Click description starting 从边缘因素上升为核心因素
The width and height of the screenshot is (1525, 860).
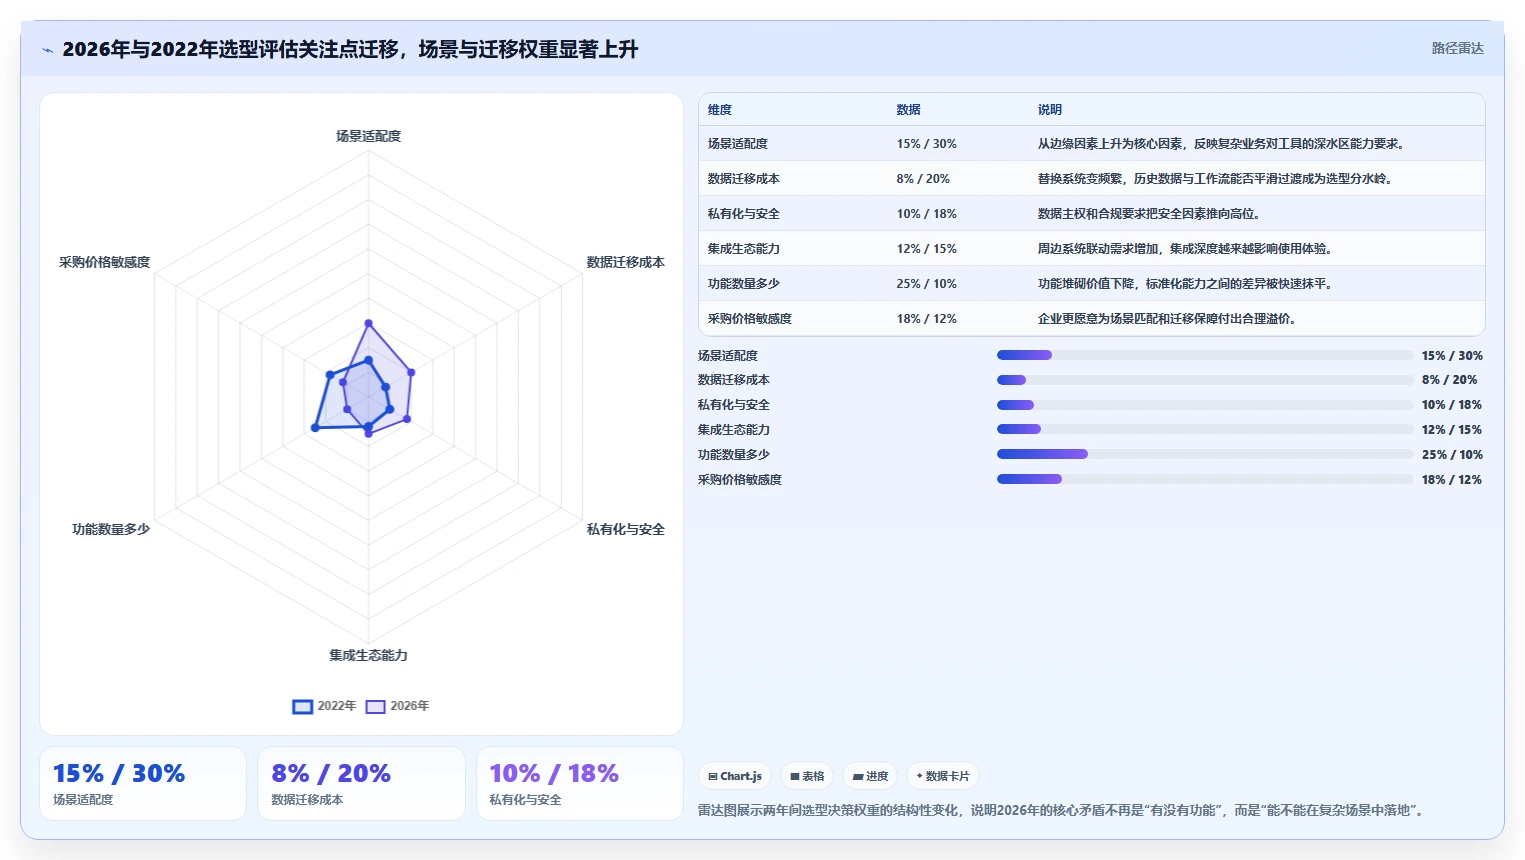click(1223, 144)
